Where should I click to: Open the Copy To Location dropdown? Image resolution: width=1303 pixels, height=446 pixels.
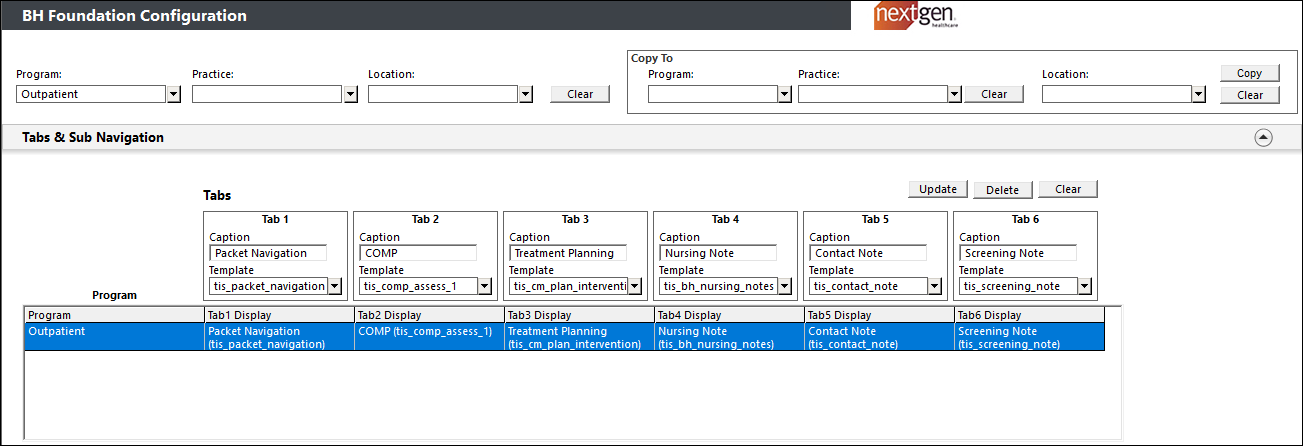coord(1198,94)
